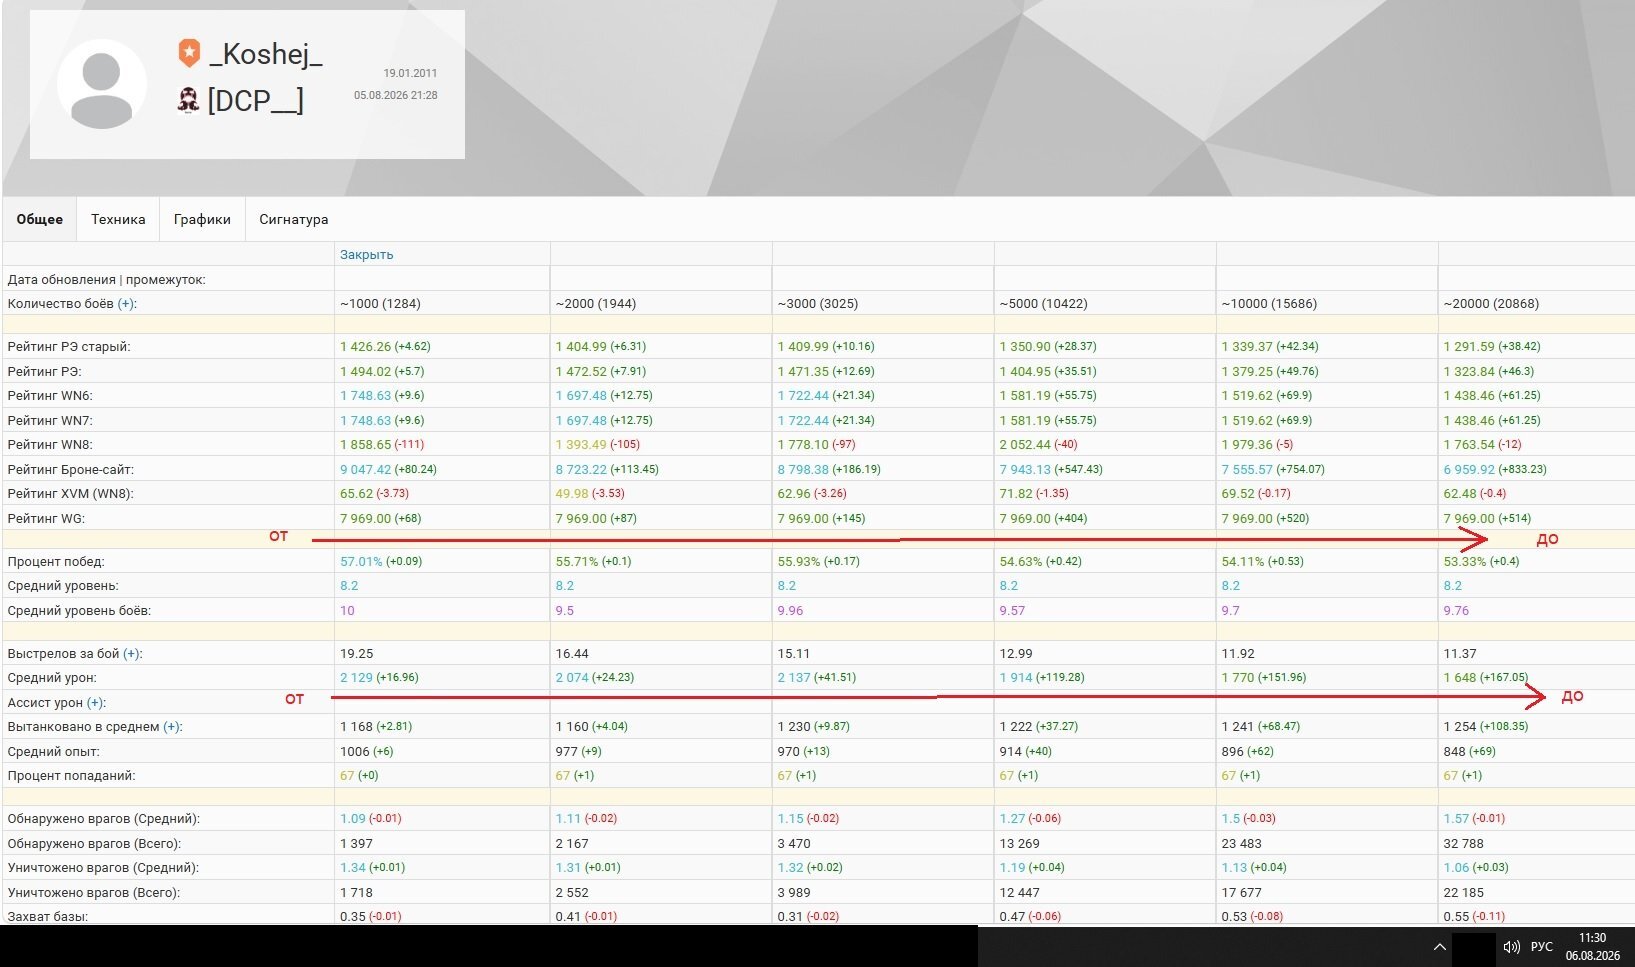Expand the plus next to Выстрелов за бой
The width and height of the screenshot is (1635, 967).
pos(132,653)
